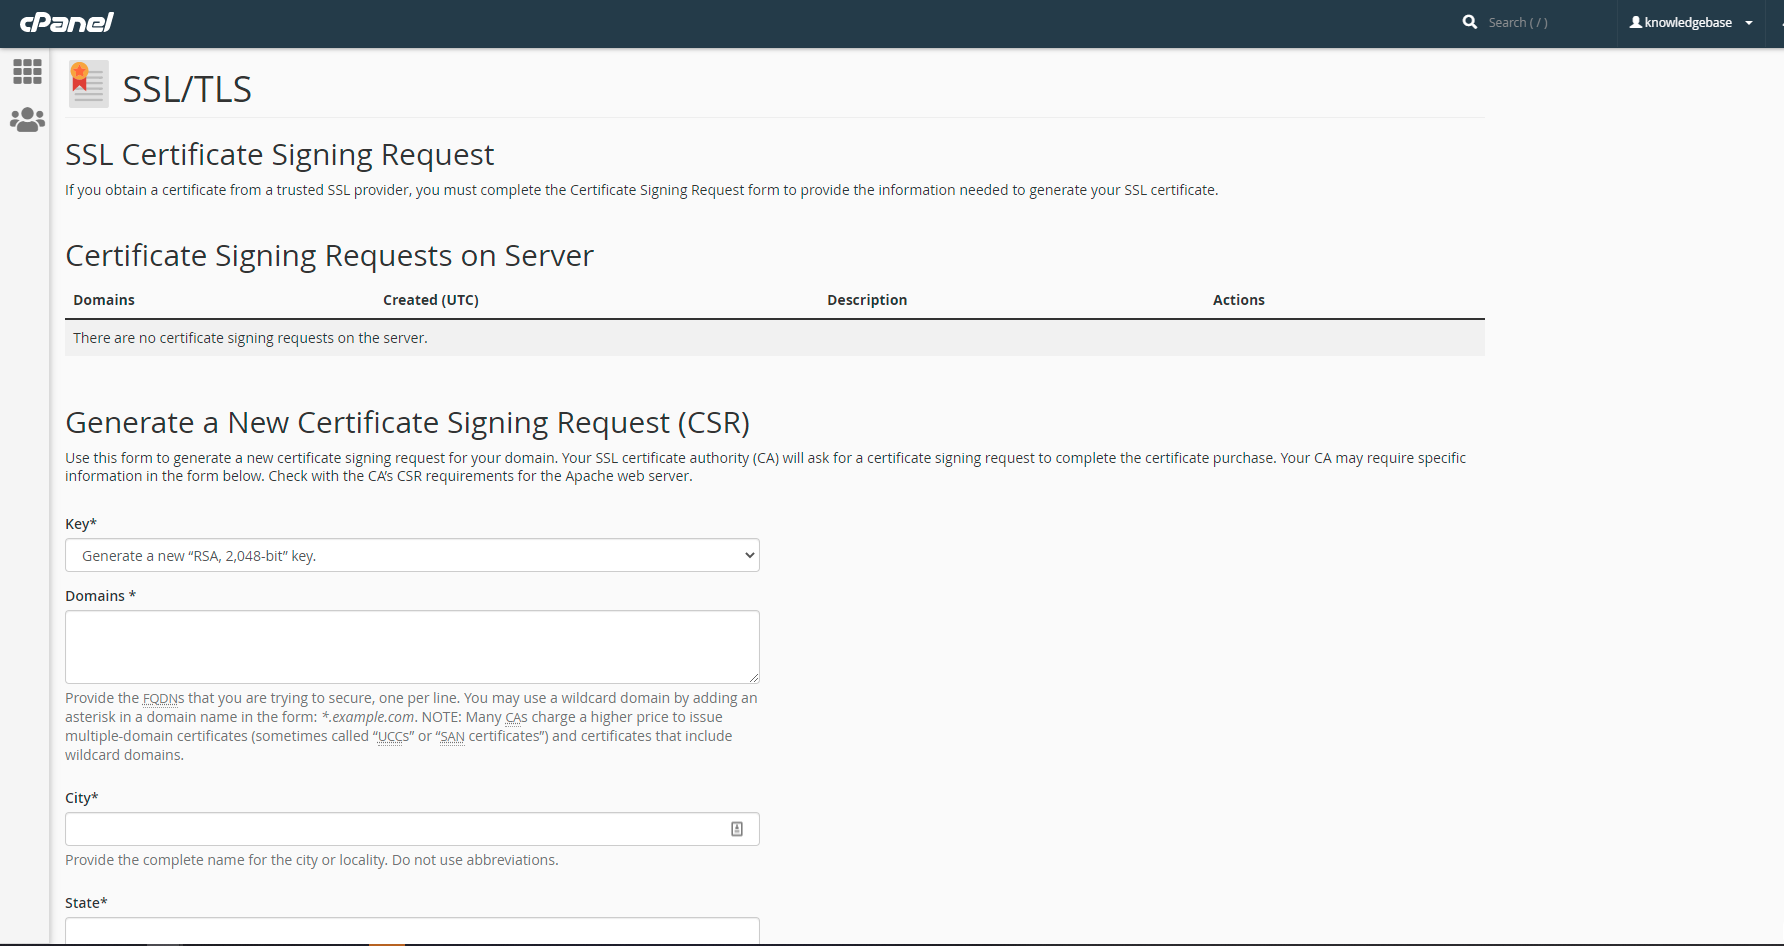Image resolution: width=1784 pixels, height=946 pixels.
Task: Open the Key selection dropdown
Action: coord(411,555)
